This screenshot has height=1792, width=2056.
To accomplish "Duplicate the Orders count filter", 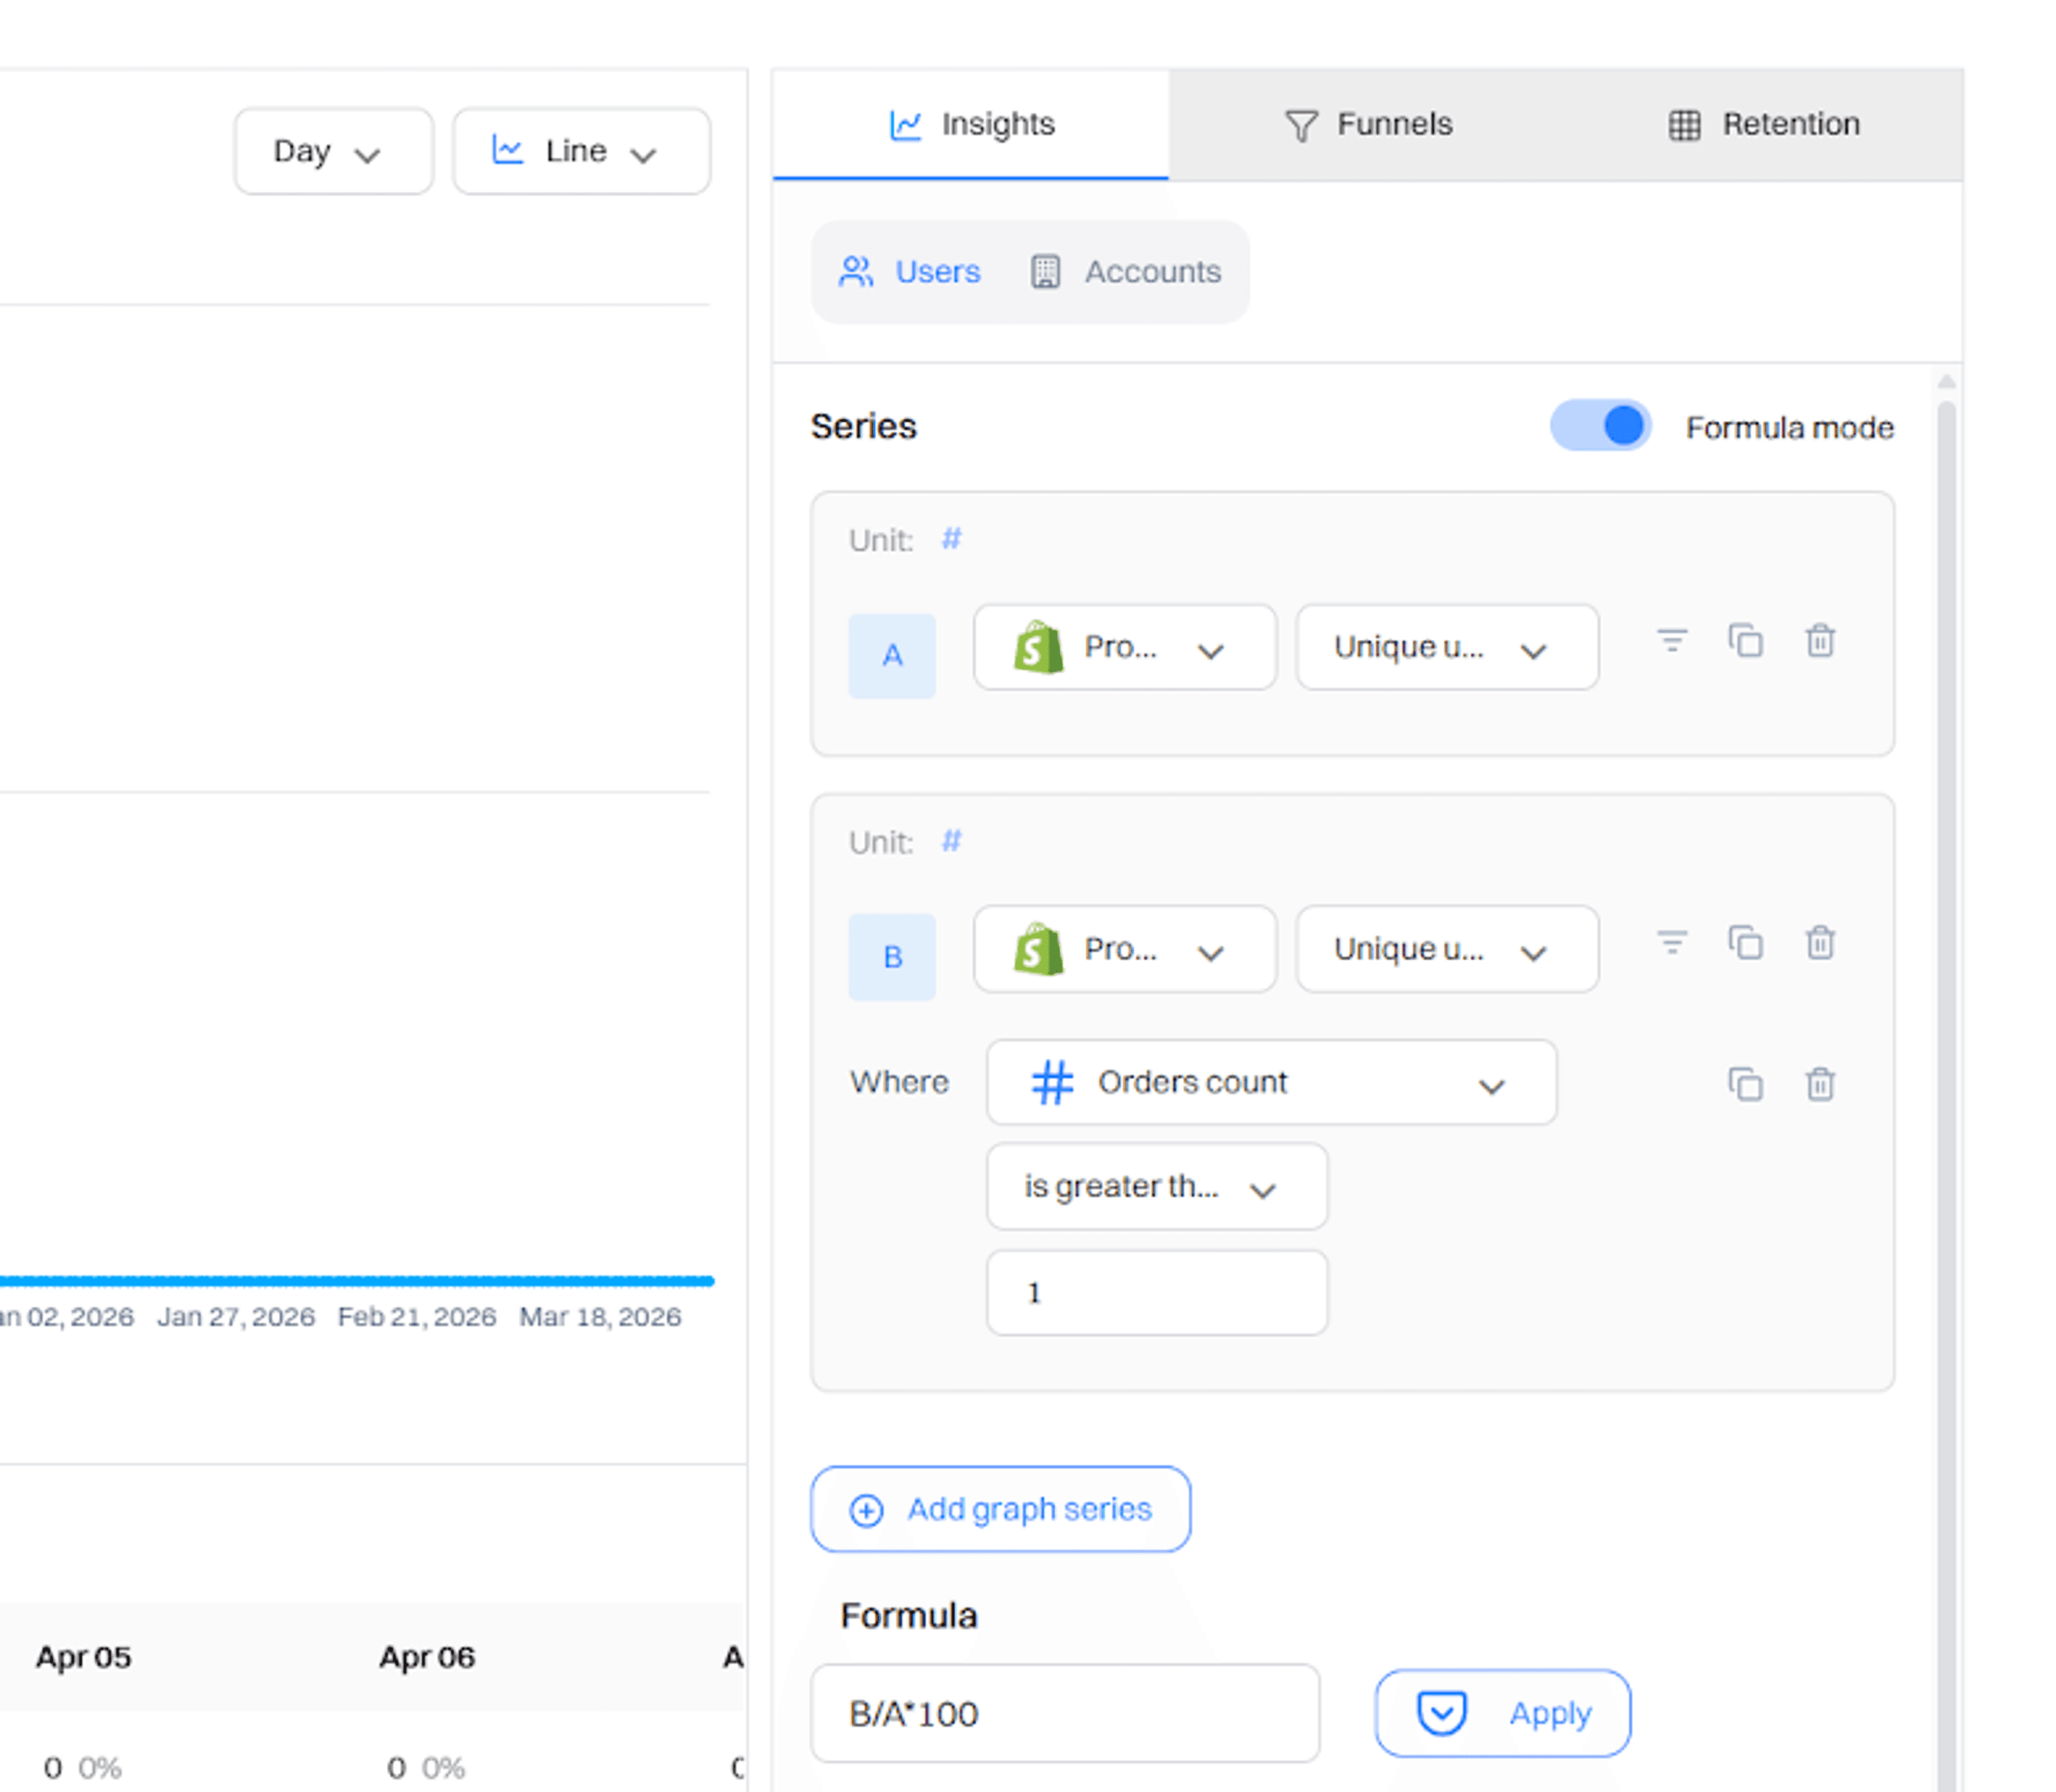I will (x=1745, y=1084).
